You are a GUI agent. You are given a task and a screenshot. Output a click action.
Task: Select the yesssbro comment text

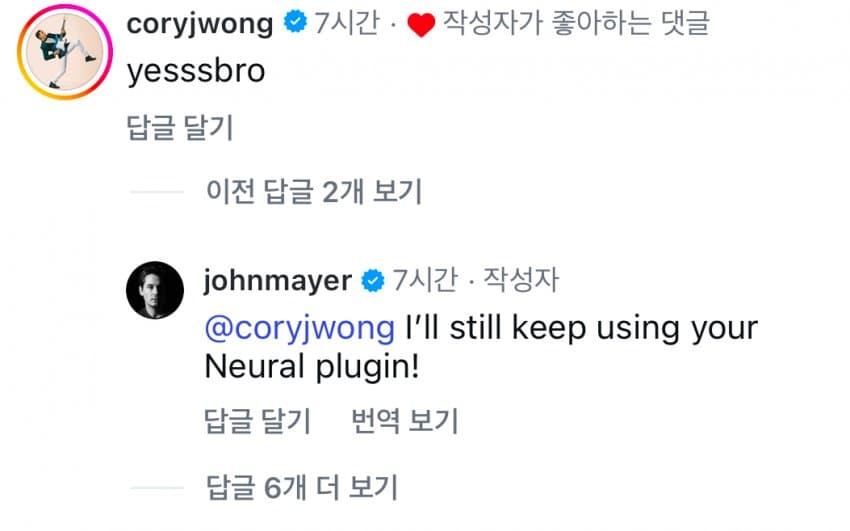point(196,71)
